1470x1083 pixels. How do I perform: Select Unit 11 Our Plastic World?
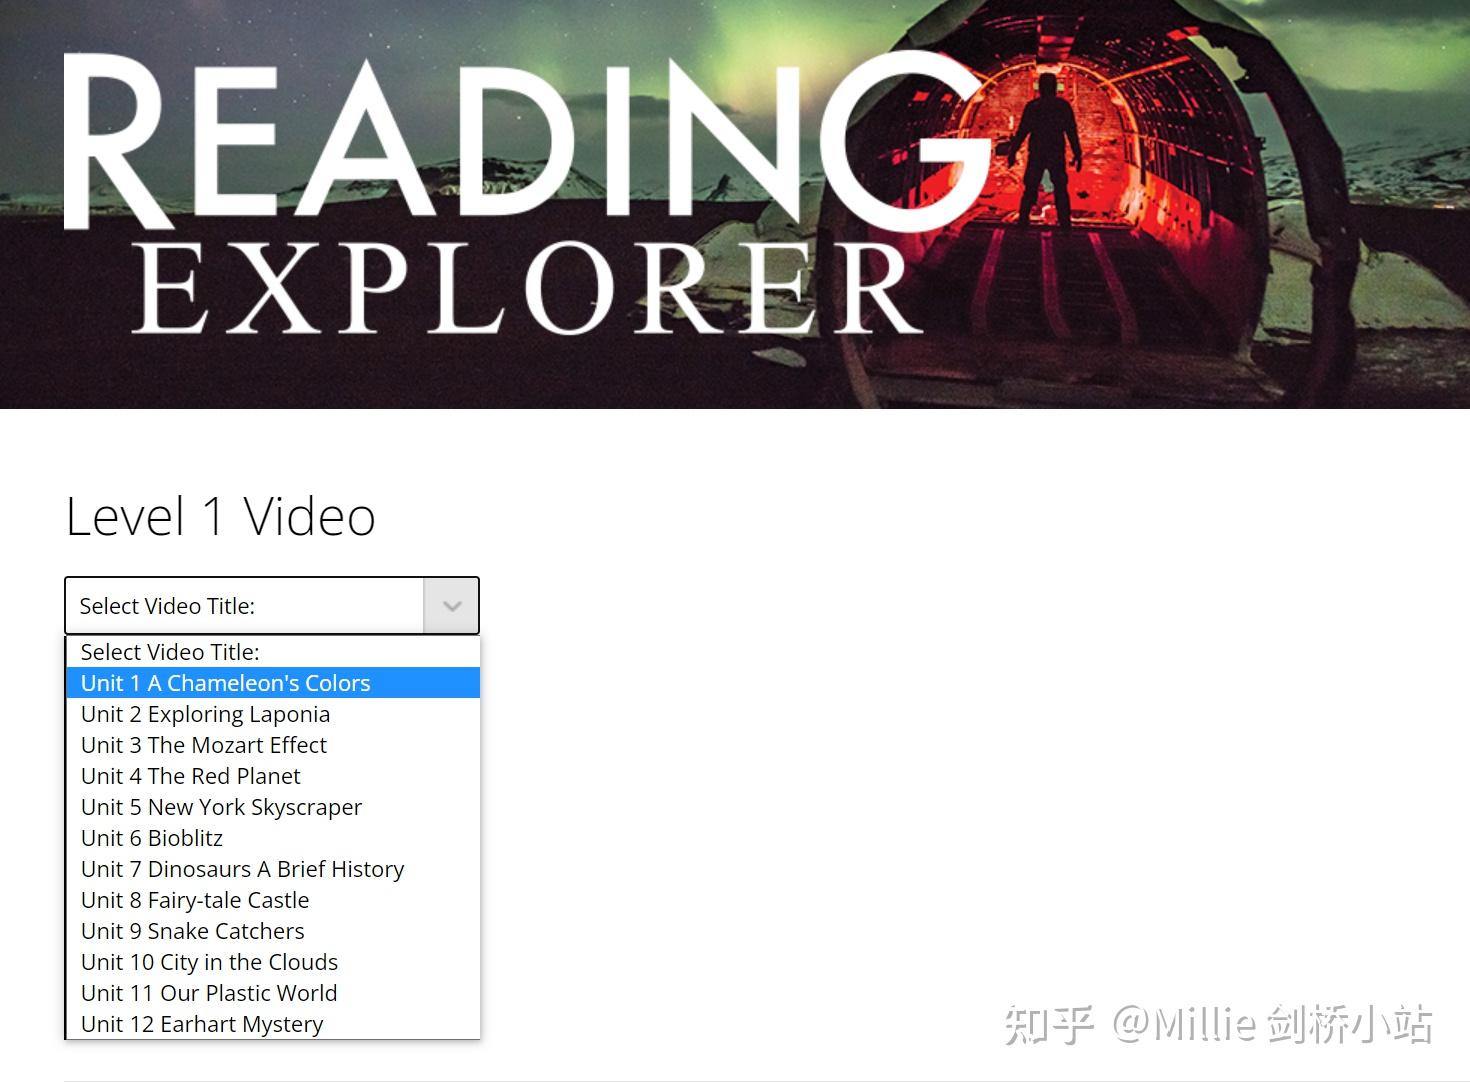208,993
